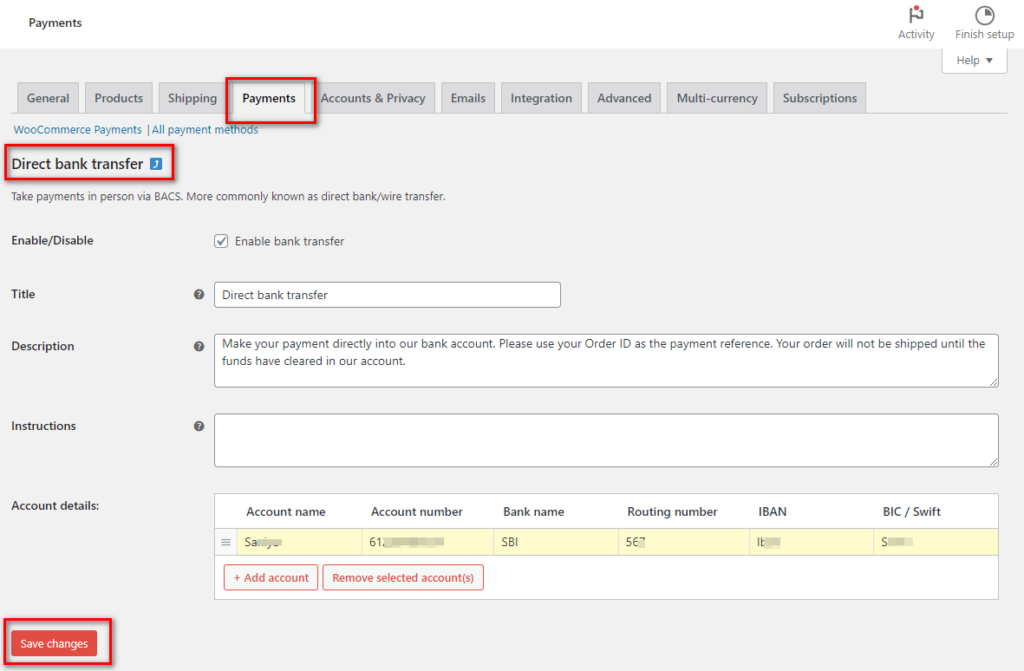
Task: Open the Accounts & Privacy tab
Action: pos(373,98)
